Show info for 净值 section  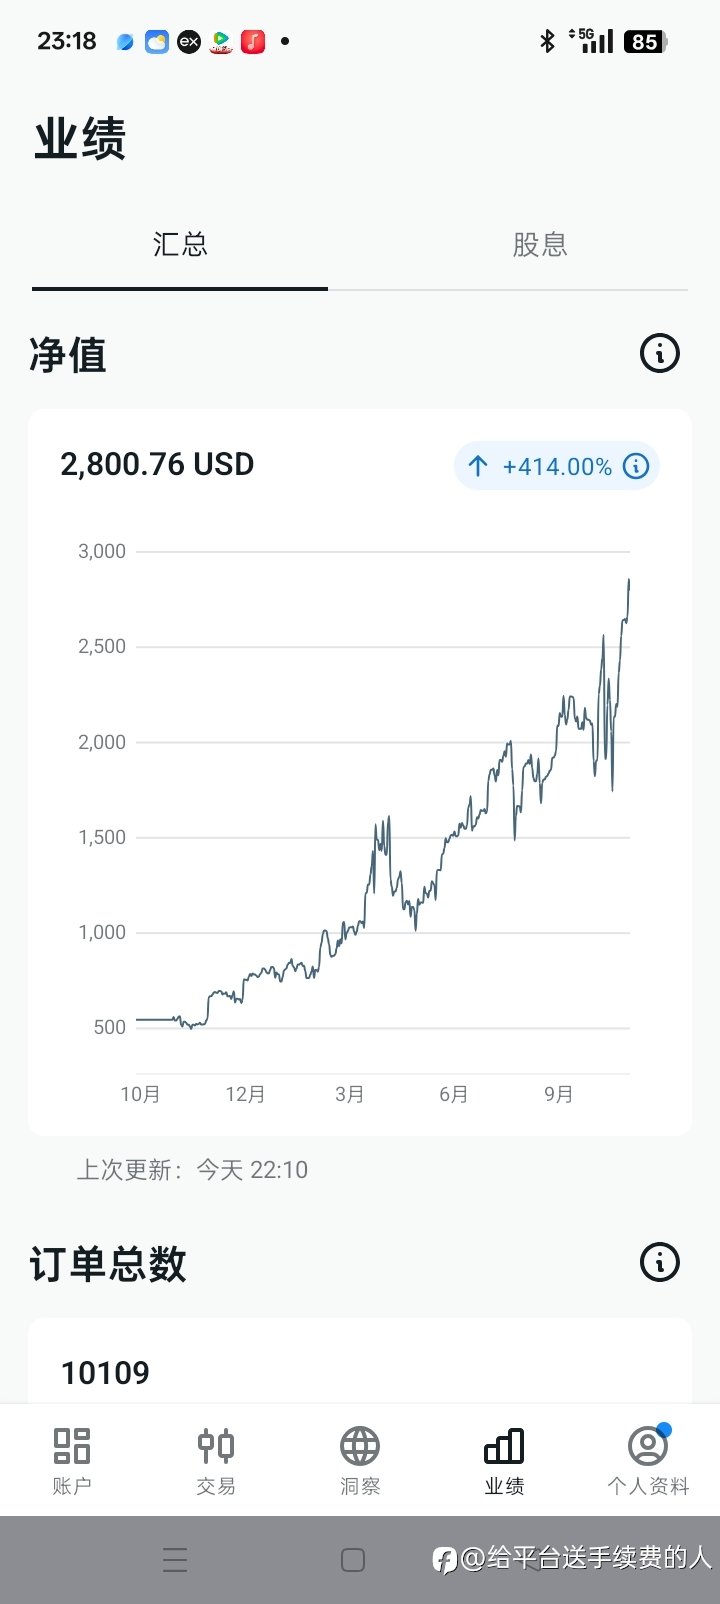coord(659,353)
